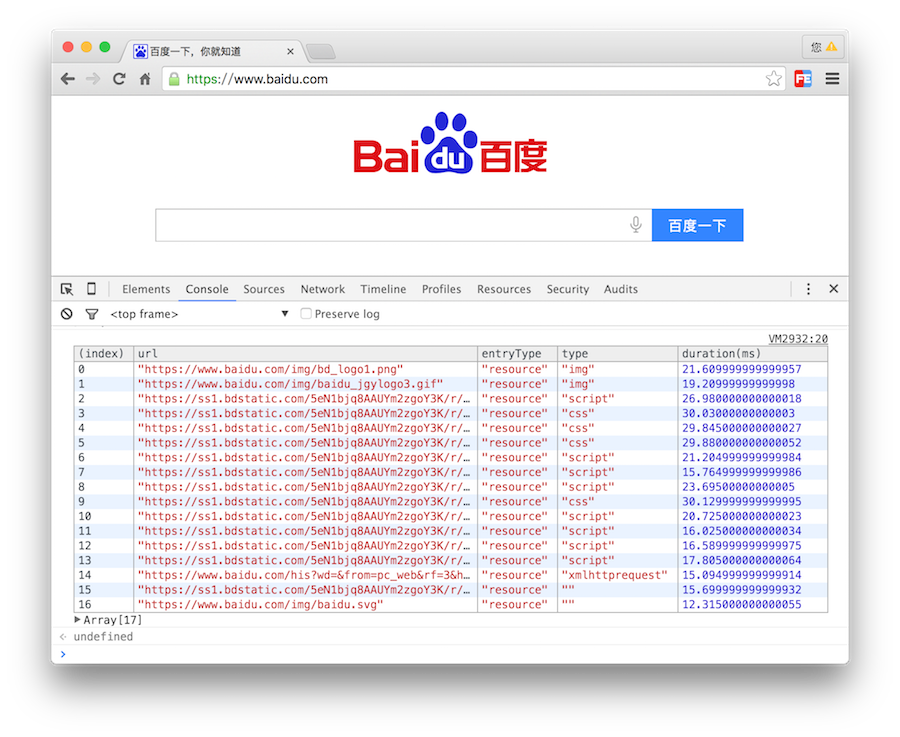
Task: Click the index cell for row 16
Action: pyautogui.click(x=103, y=604)
